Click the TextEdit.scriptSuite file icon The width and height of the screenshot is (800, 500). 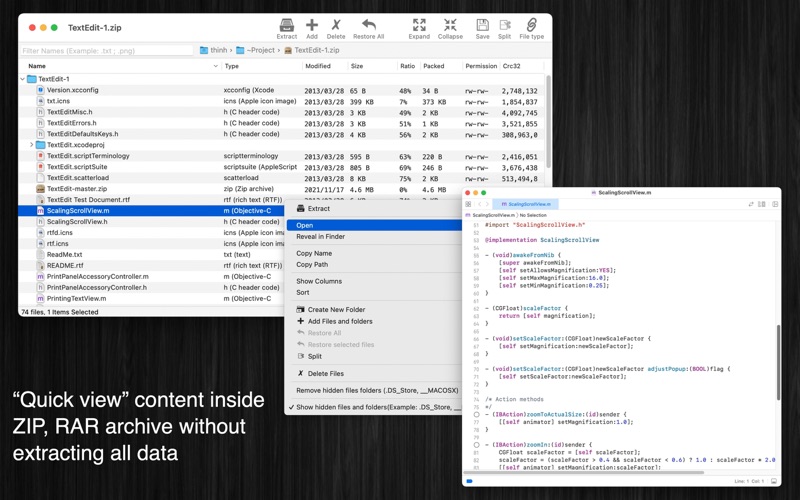coord(41,167)
